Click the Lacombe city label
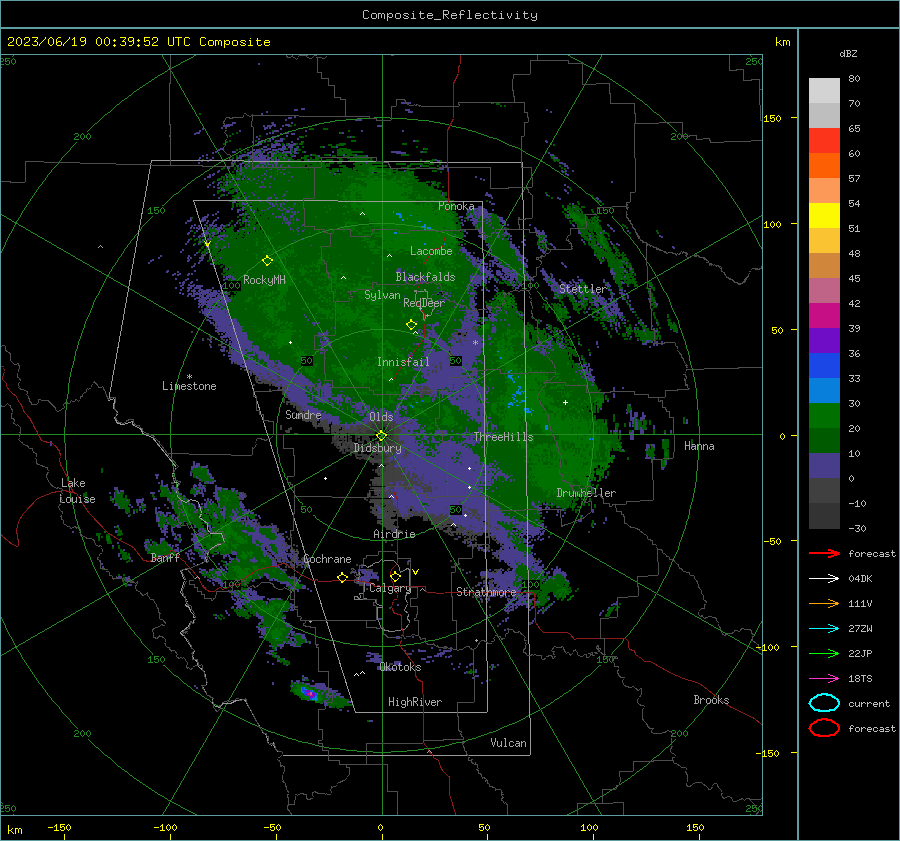 pos(431,251)
